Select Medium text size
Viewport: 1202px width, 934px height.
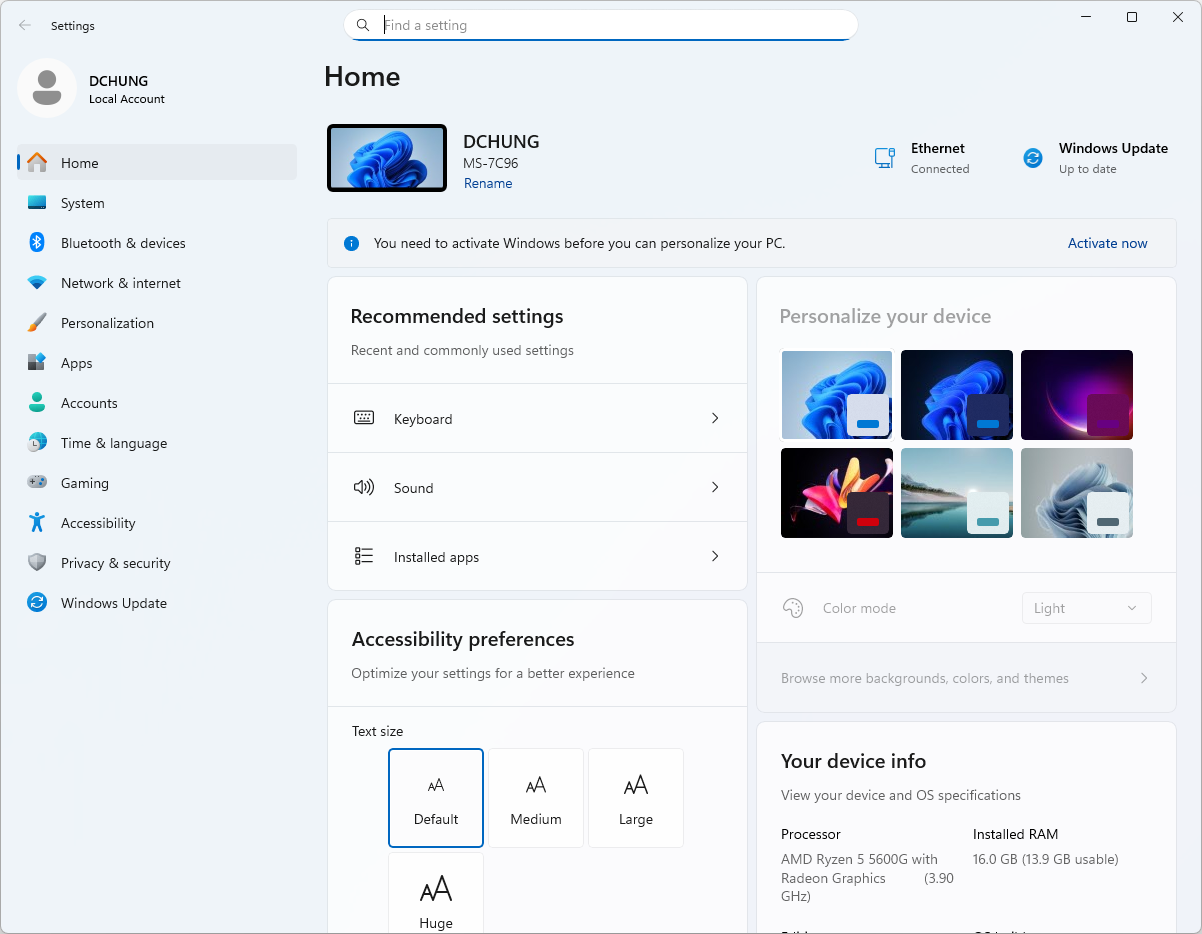(x=536, y=798)
